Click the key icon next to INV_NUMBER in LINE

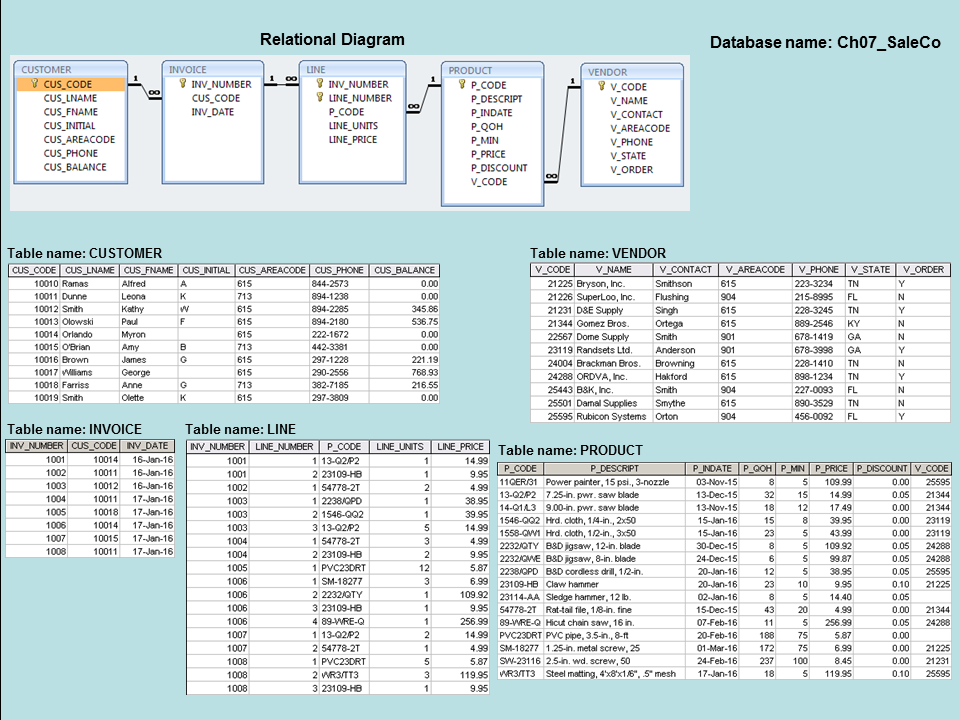point(319,84)
